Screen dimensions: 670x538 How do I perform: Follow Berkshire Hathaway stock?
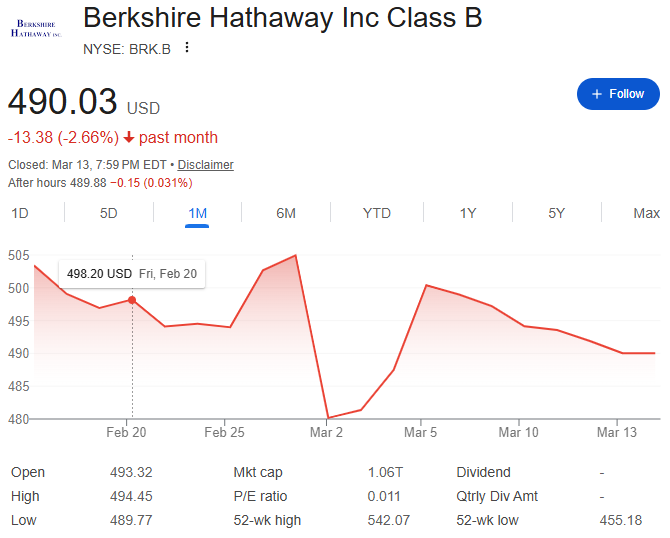618,94
